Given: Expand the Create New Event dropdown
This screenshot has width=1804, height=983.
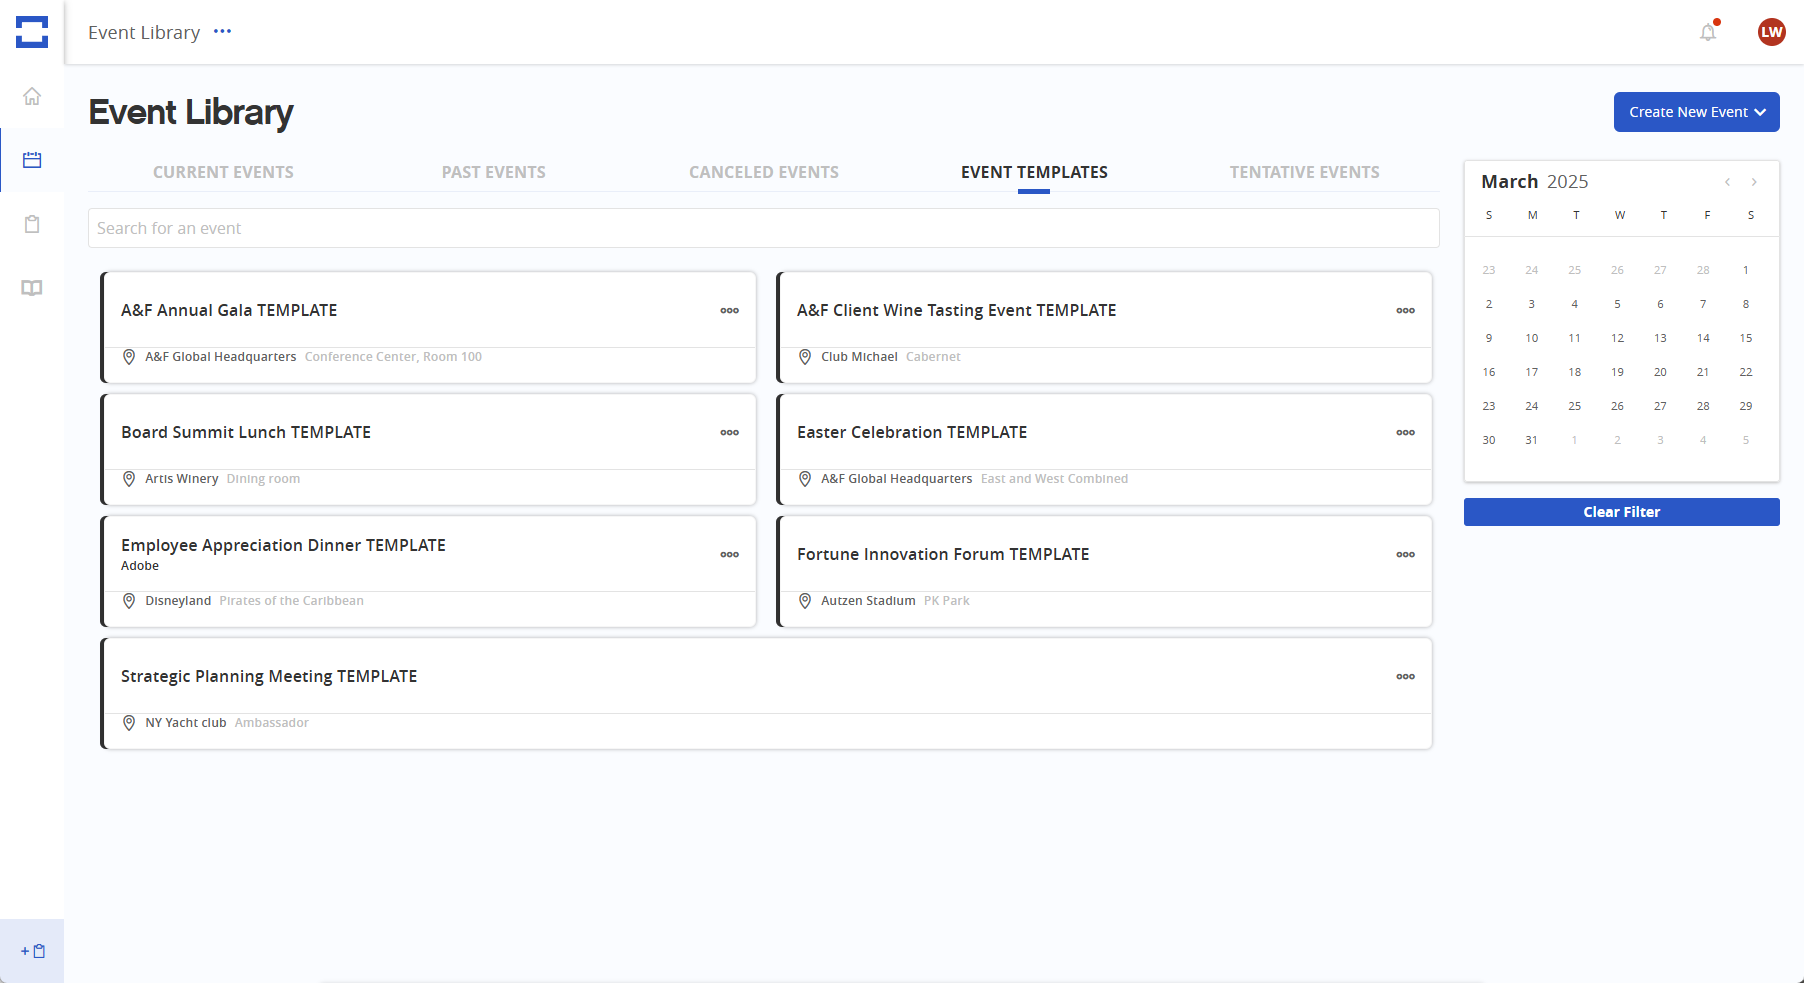Looking at the screenshot, I should tap(1696, 112).
